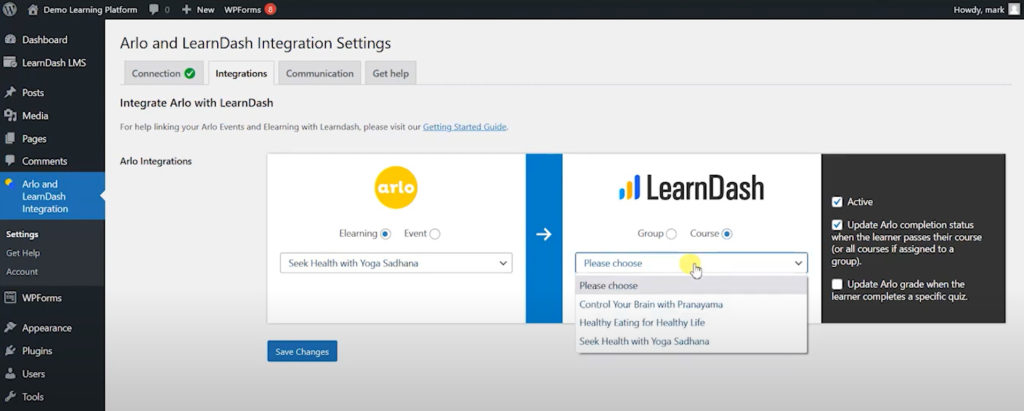Click the LearnDash LMS sidebar icon
The height and width of the screenshot is (411, 1024).
tap(10, 63)
